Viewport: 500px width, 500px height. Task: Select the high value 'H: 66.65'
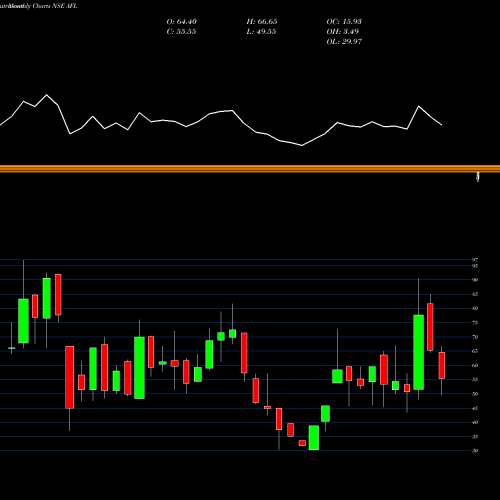point(262,22)
